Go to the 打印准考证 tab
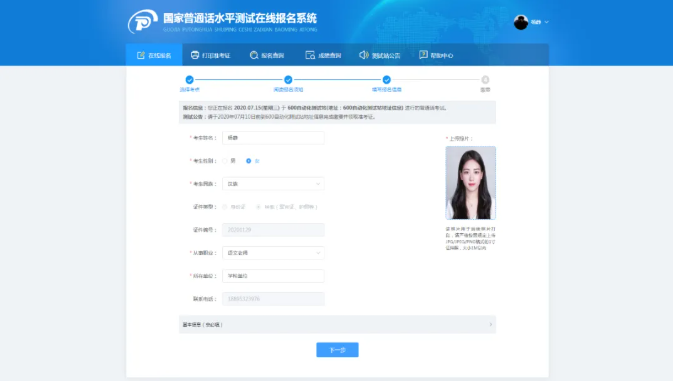Viewport: 673px width, 381px height. click(x=210, y=55)
